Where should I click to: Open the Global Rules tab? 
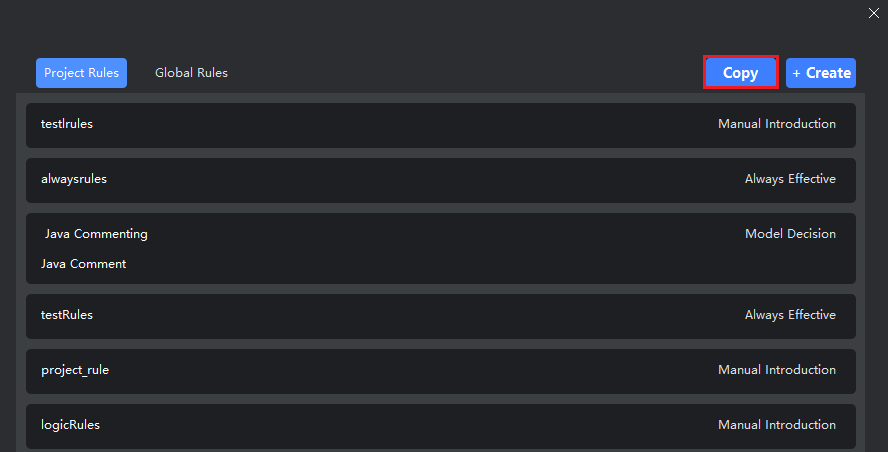click(191, 73)
